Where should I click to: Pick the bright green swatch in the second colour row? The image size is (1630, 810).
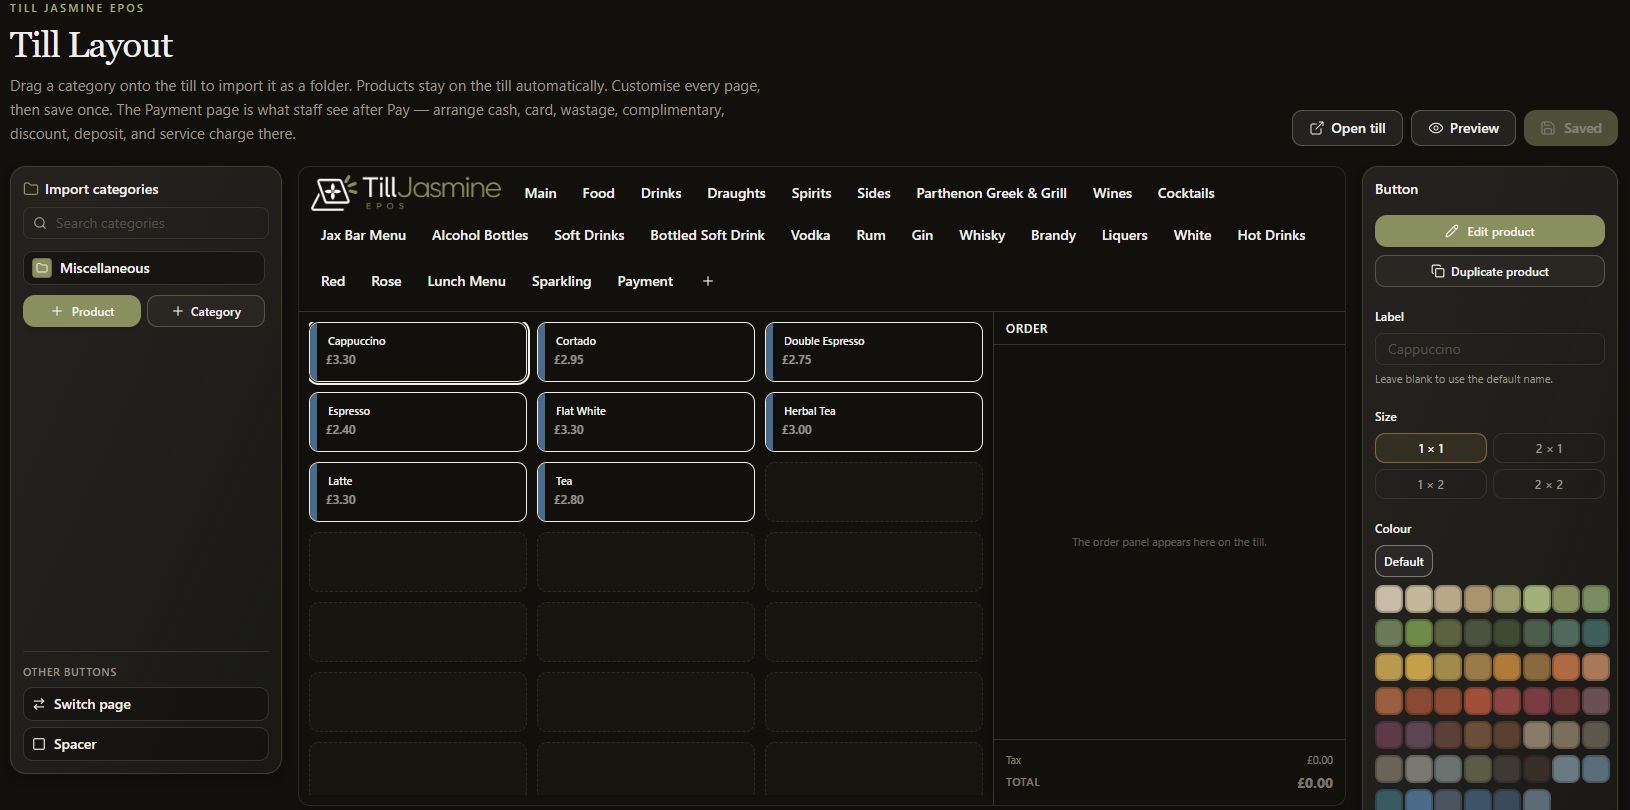click(x=1419, y=632)
